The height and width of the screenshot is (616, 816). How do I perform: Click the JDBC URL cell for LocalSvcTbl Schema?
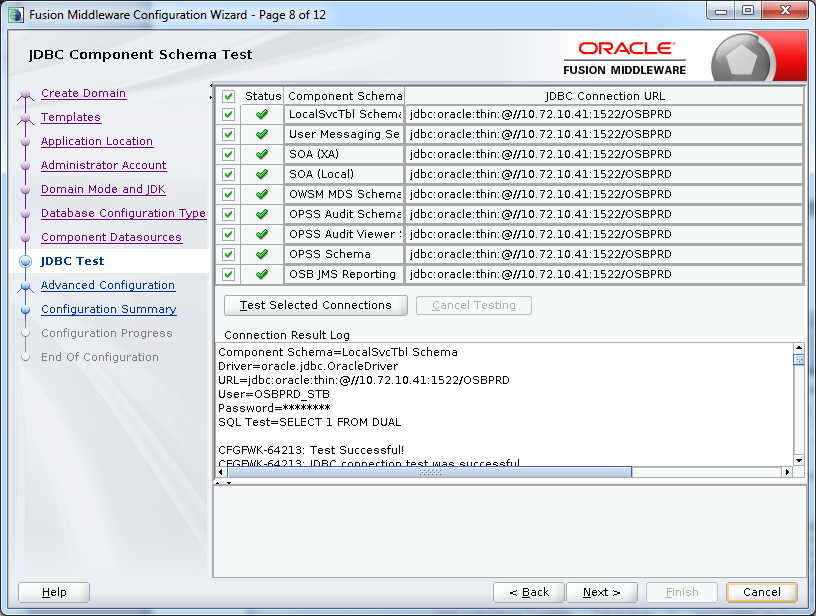click(x=604, y=114)
